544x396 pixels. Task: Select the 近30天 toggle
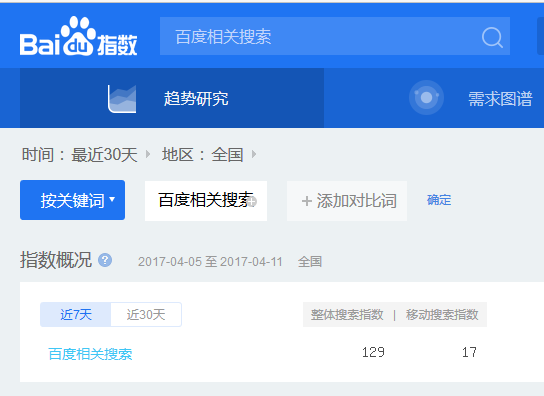pyautogui.click(x=146, y=314)
